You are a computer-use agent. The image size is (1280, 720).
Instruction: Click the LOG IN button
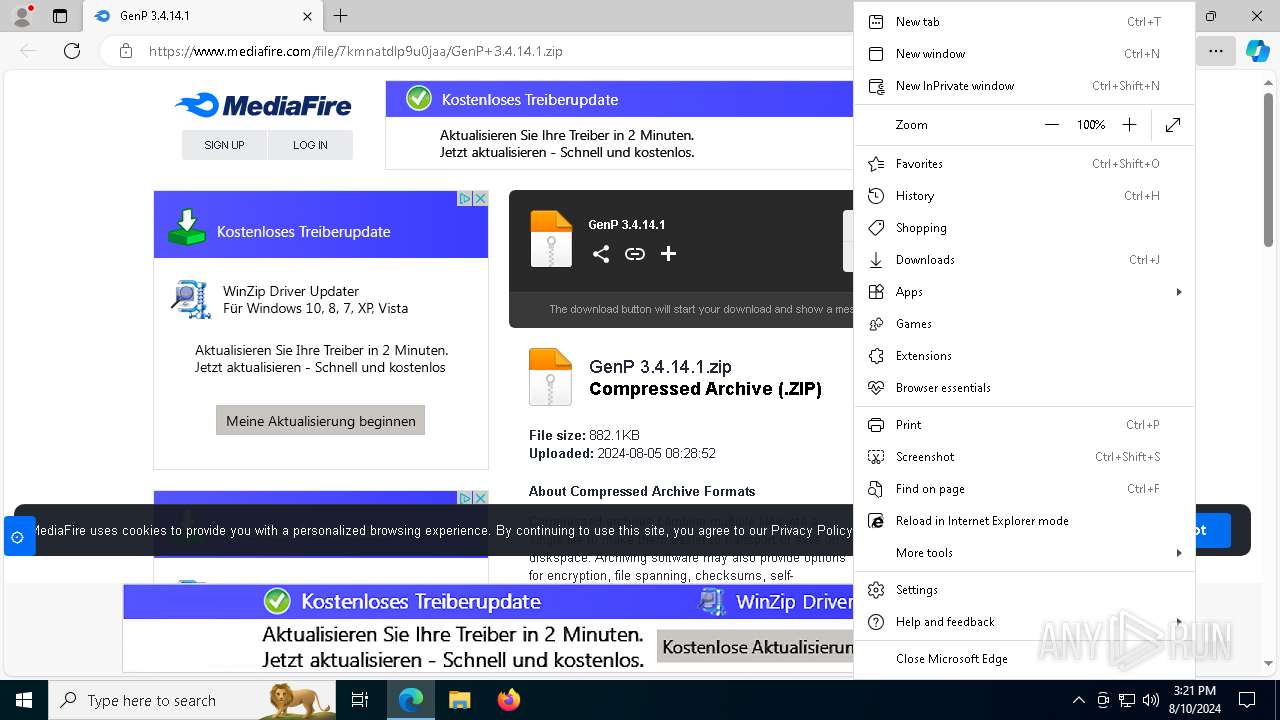310,145
